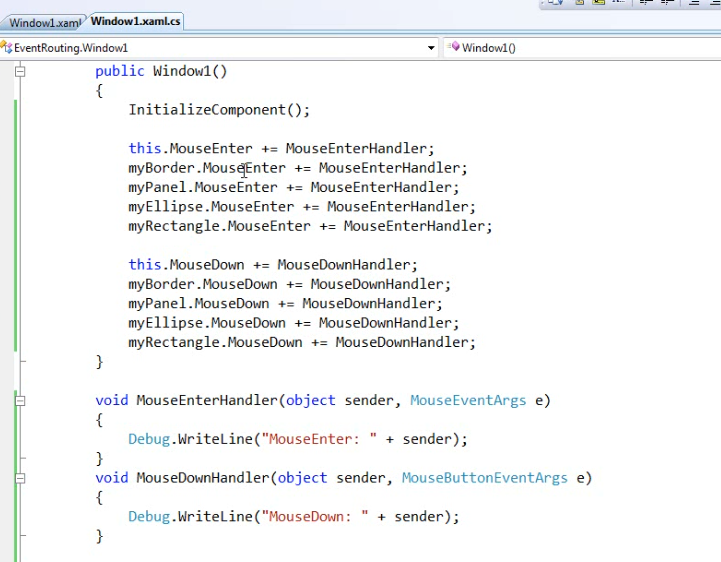
Task: Click the myBorder.MouseDown line
Action: click(x=289, y=284)
